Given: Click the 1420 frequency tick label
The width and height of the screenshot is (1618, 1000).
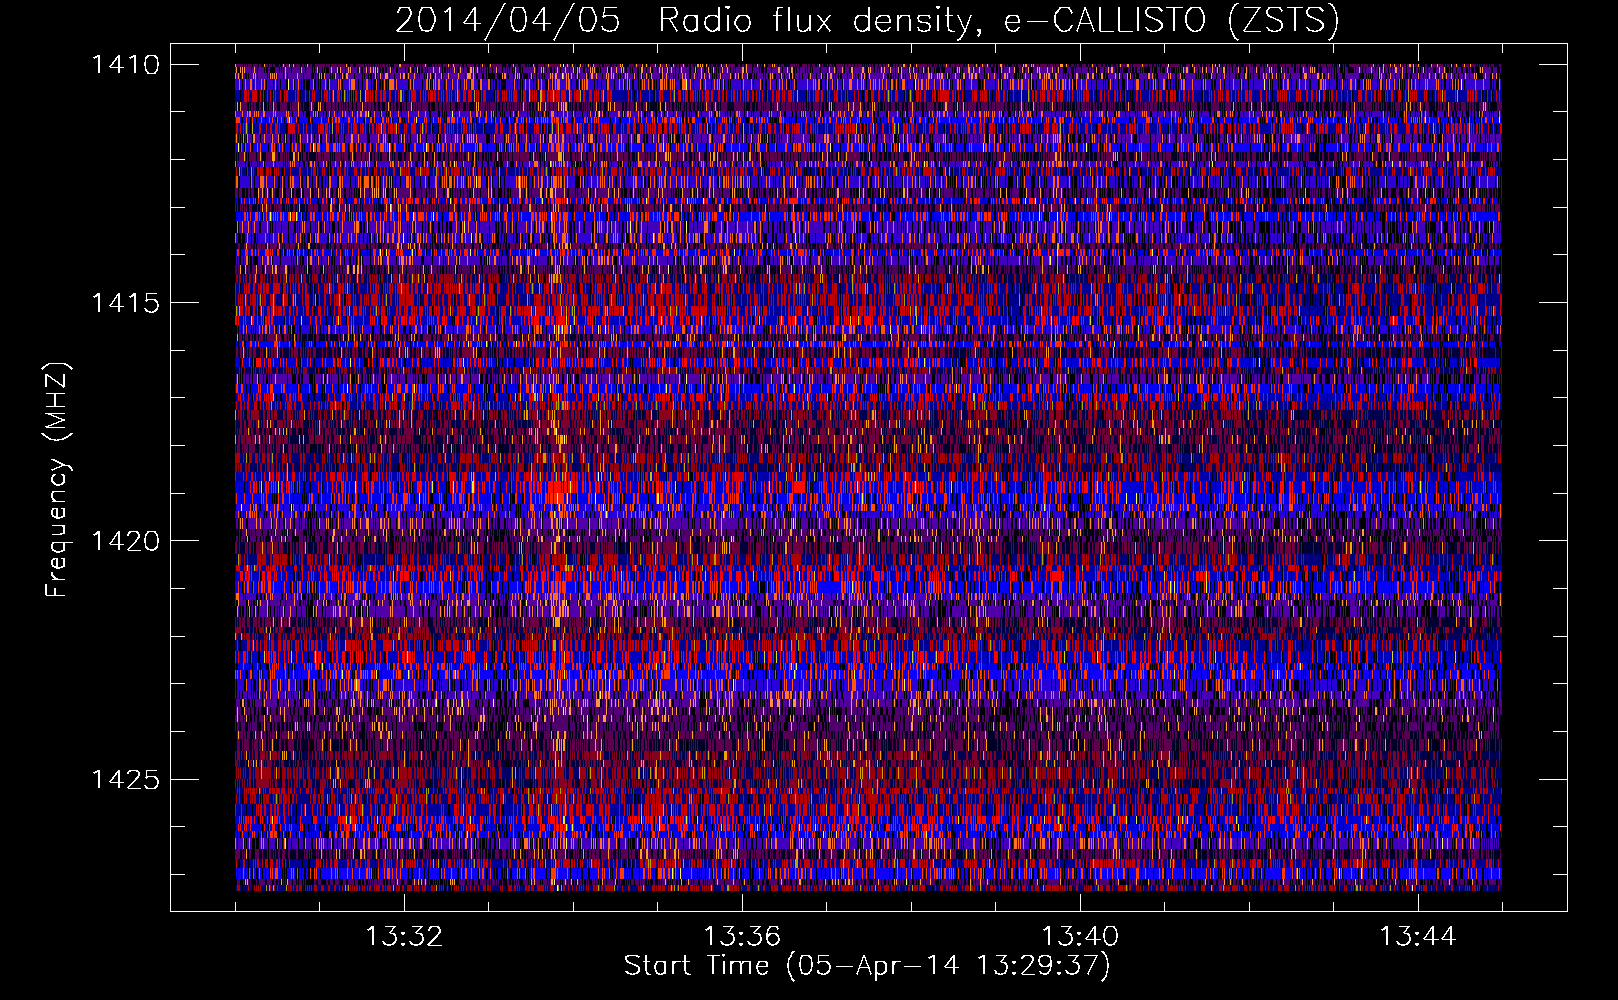Looking at the screenshot, I should [125, 541].
